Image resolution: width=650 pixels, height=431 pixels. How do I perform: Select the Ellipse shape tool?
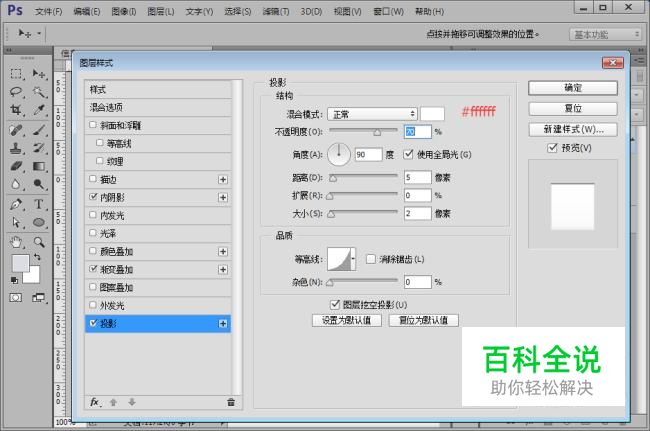click(39, 223)
